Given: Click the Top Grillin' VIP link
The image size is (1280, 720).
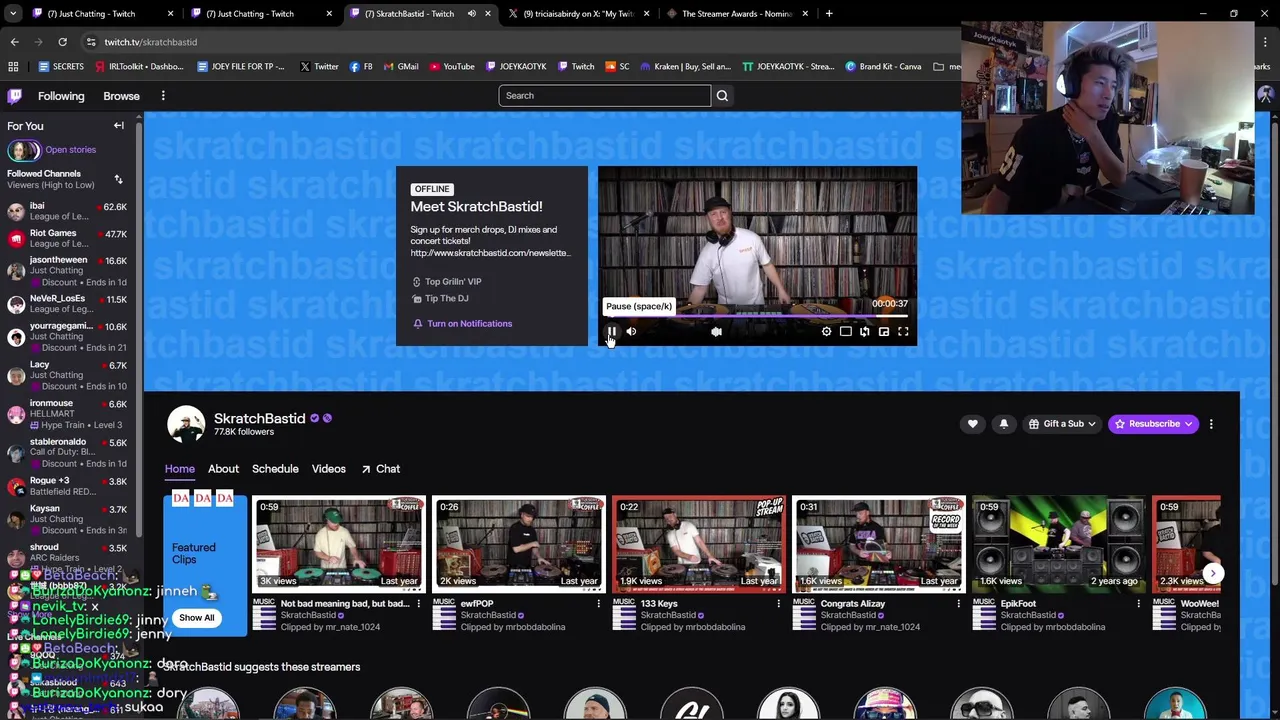Looking at the screenshot, I should pyautogui.click(x=446, y=282).
